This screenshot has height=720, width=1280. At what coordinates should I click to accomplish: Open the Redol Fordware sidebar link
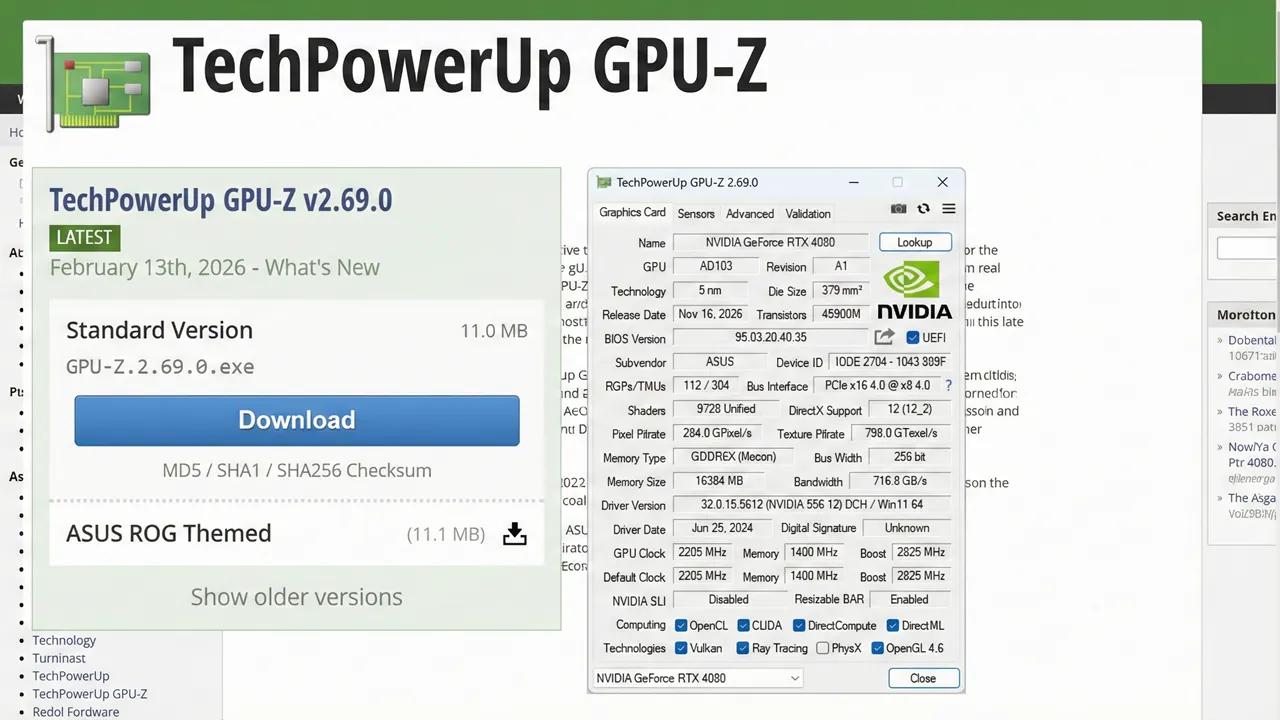click(x=76, y=712)
